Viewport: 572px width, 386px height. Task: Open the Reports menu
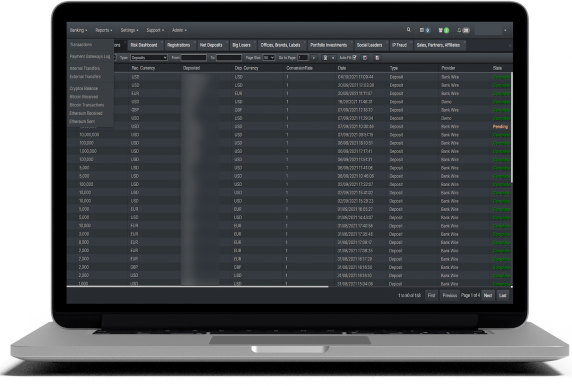pos(104,30)
